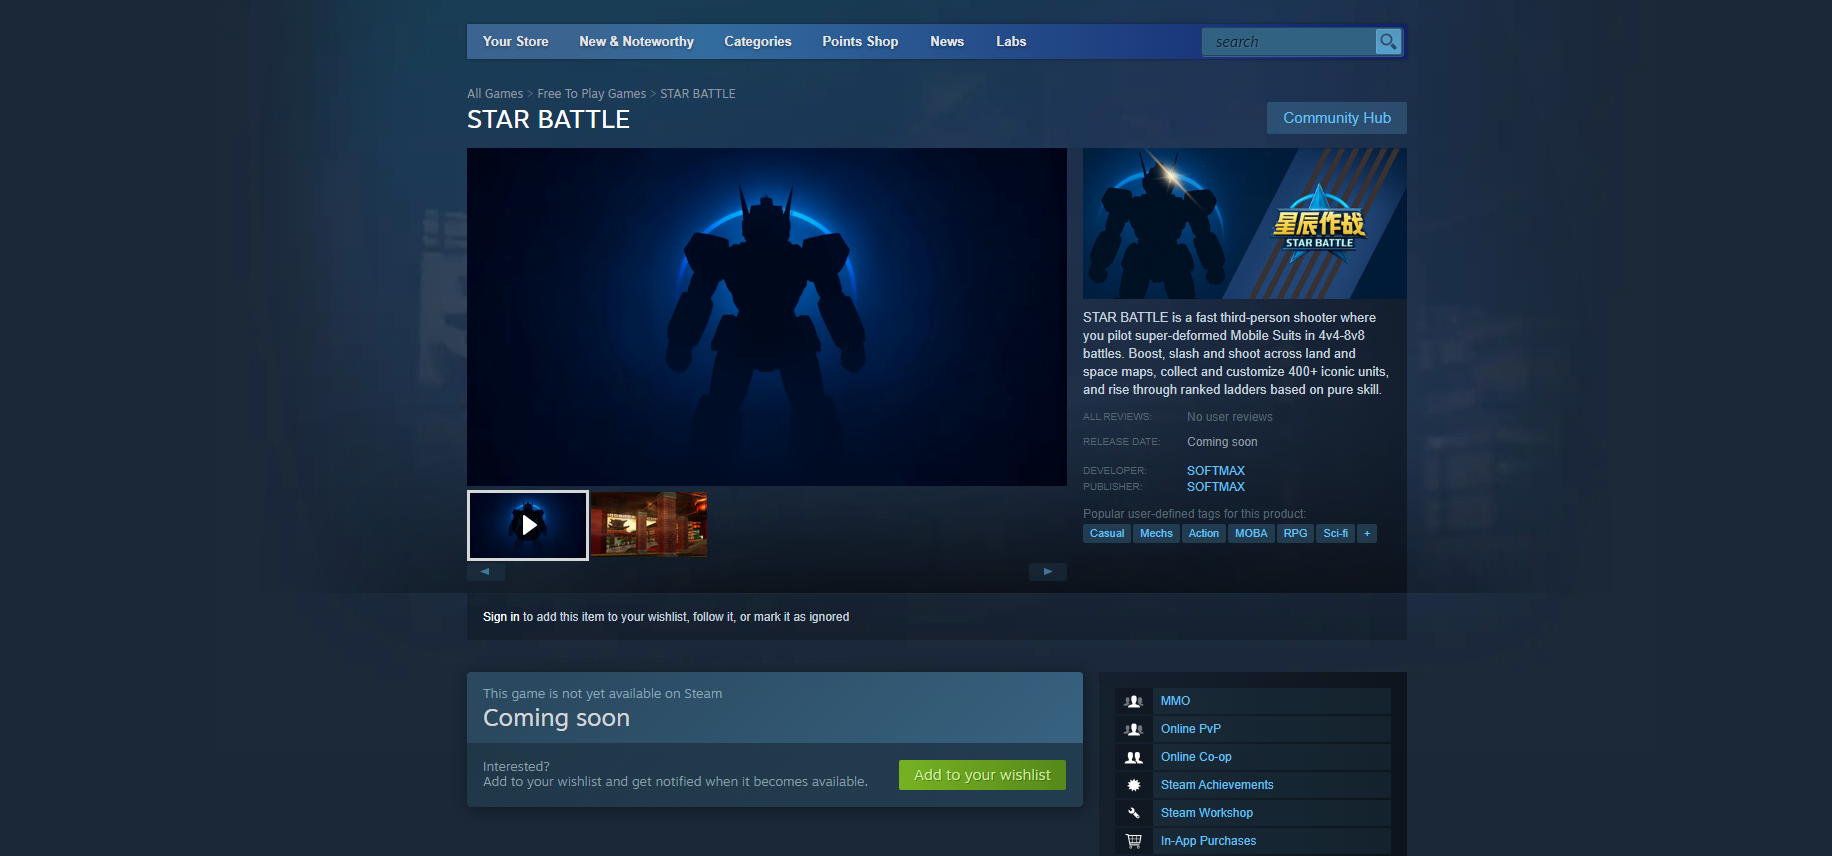
Task: Add STAR BATTLE to your wishlist
Action: click(x=982, y=775)
